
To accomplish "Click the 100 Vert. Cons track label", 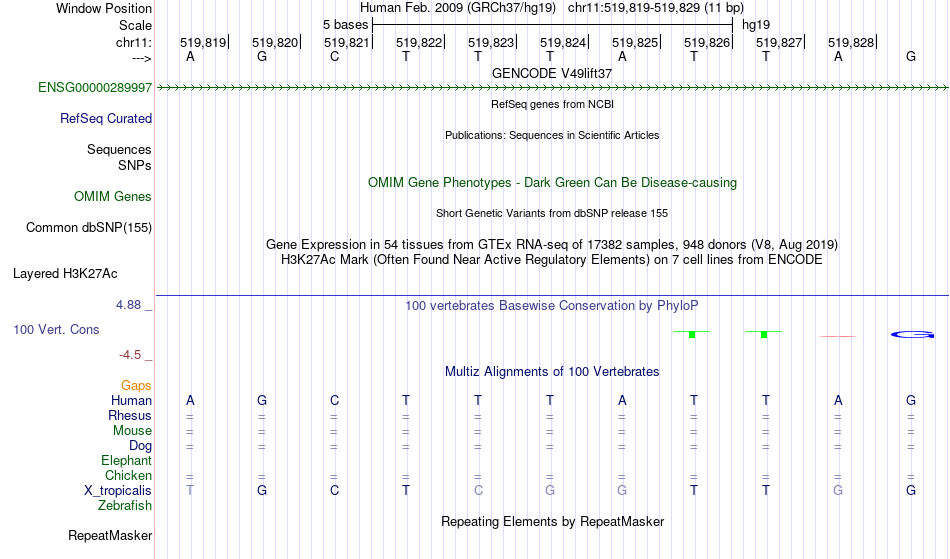I will pos(56,330).
